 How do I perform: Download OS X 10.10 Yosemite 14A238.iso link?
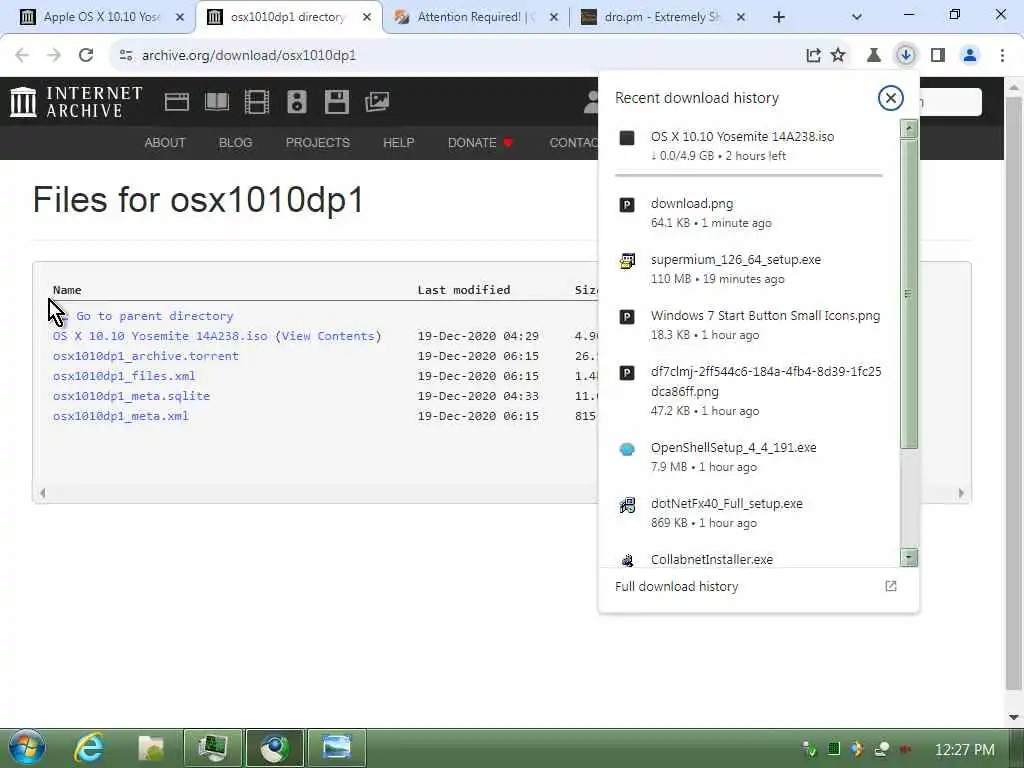point(160,336)
